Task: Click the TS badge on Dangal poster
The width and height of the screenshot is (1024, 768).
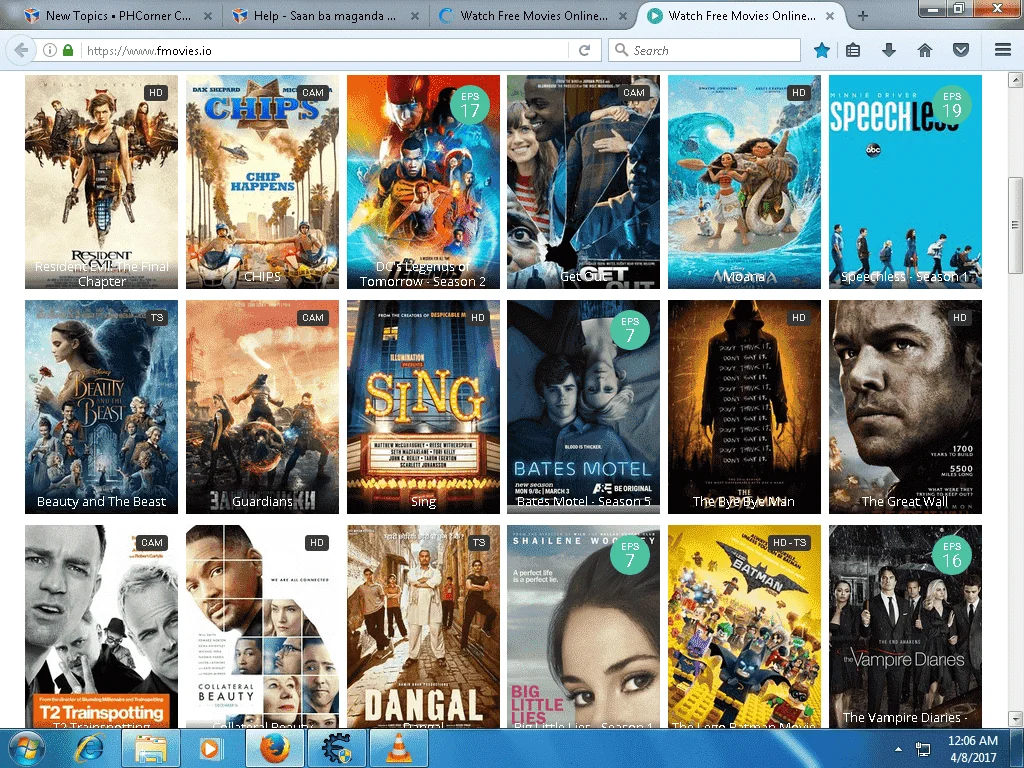Action: [479, 543]
